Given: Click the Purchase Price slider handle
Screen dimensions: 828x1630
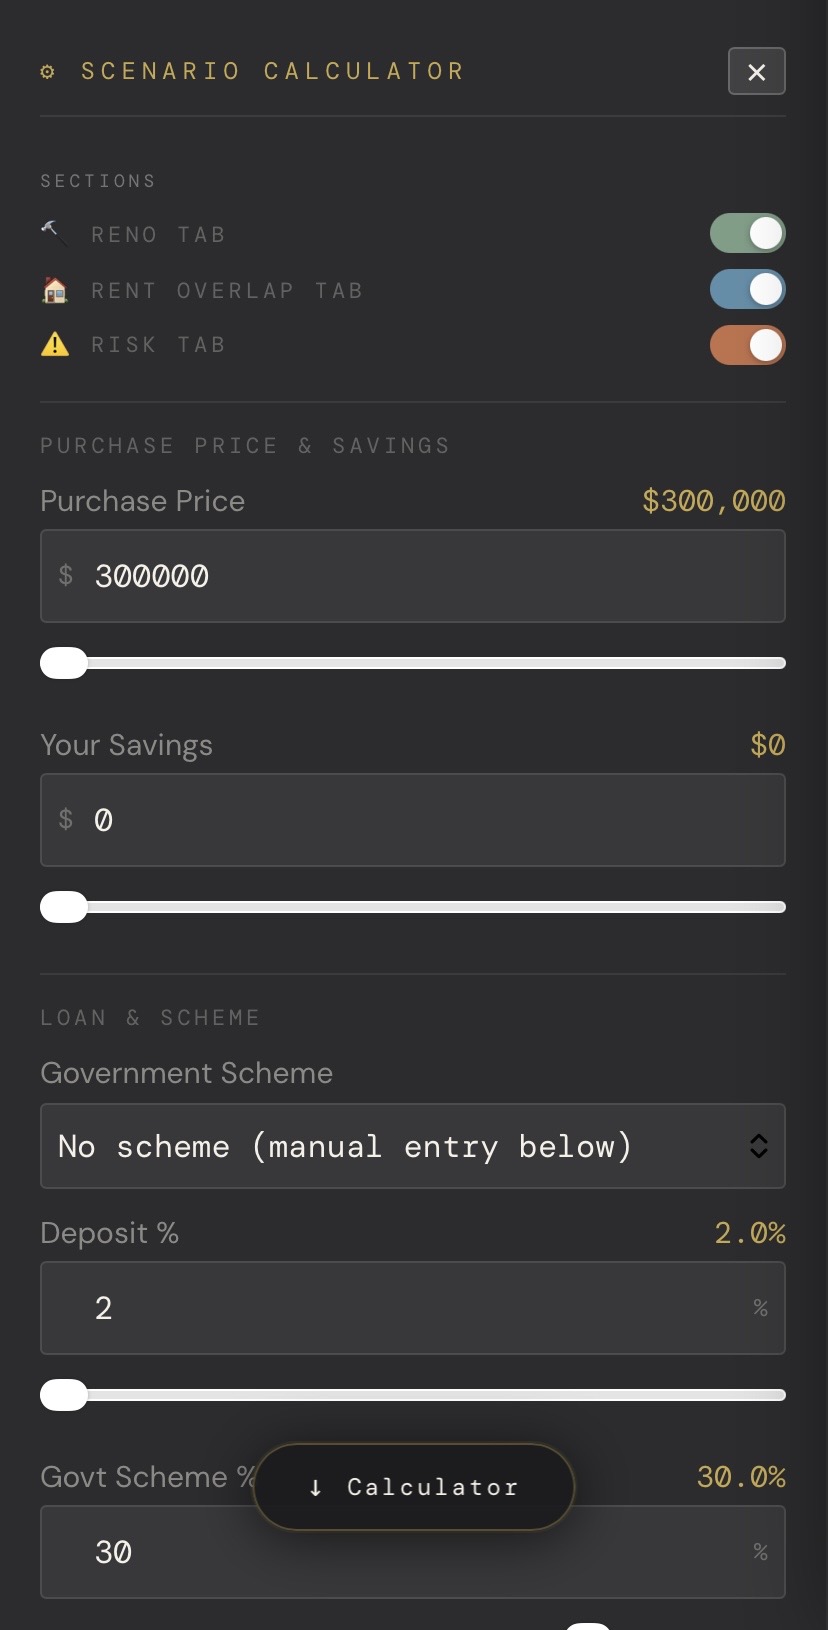Looking at the screenshot, I should [63, 662].
